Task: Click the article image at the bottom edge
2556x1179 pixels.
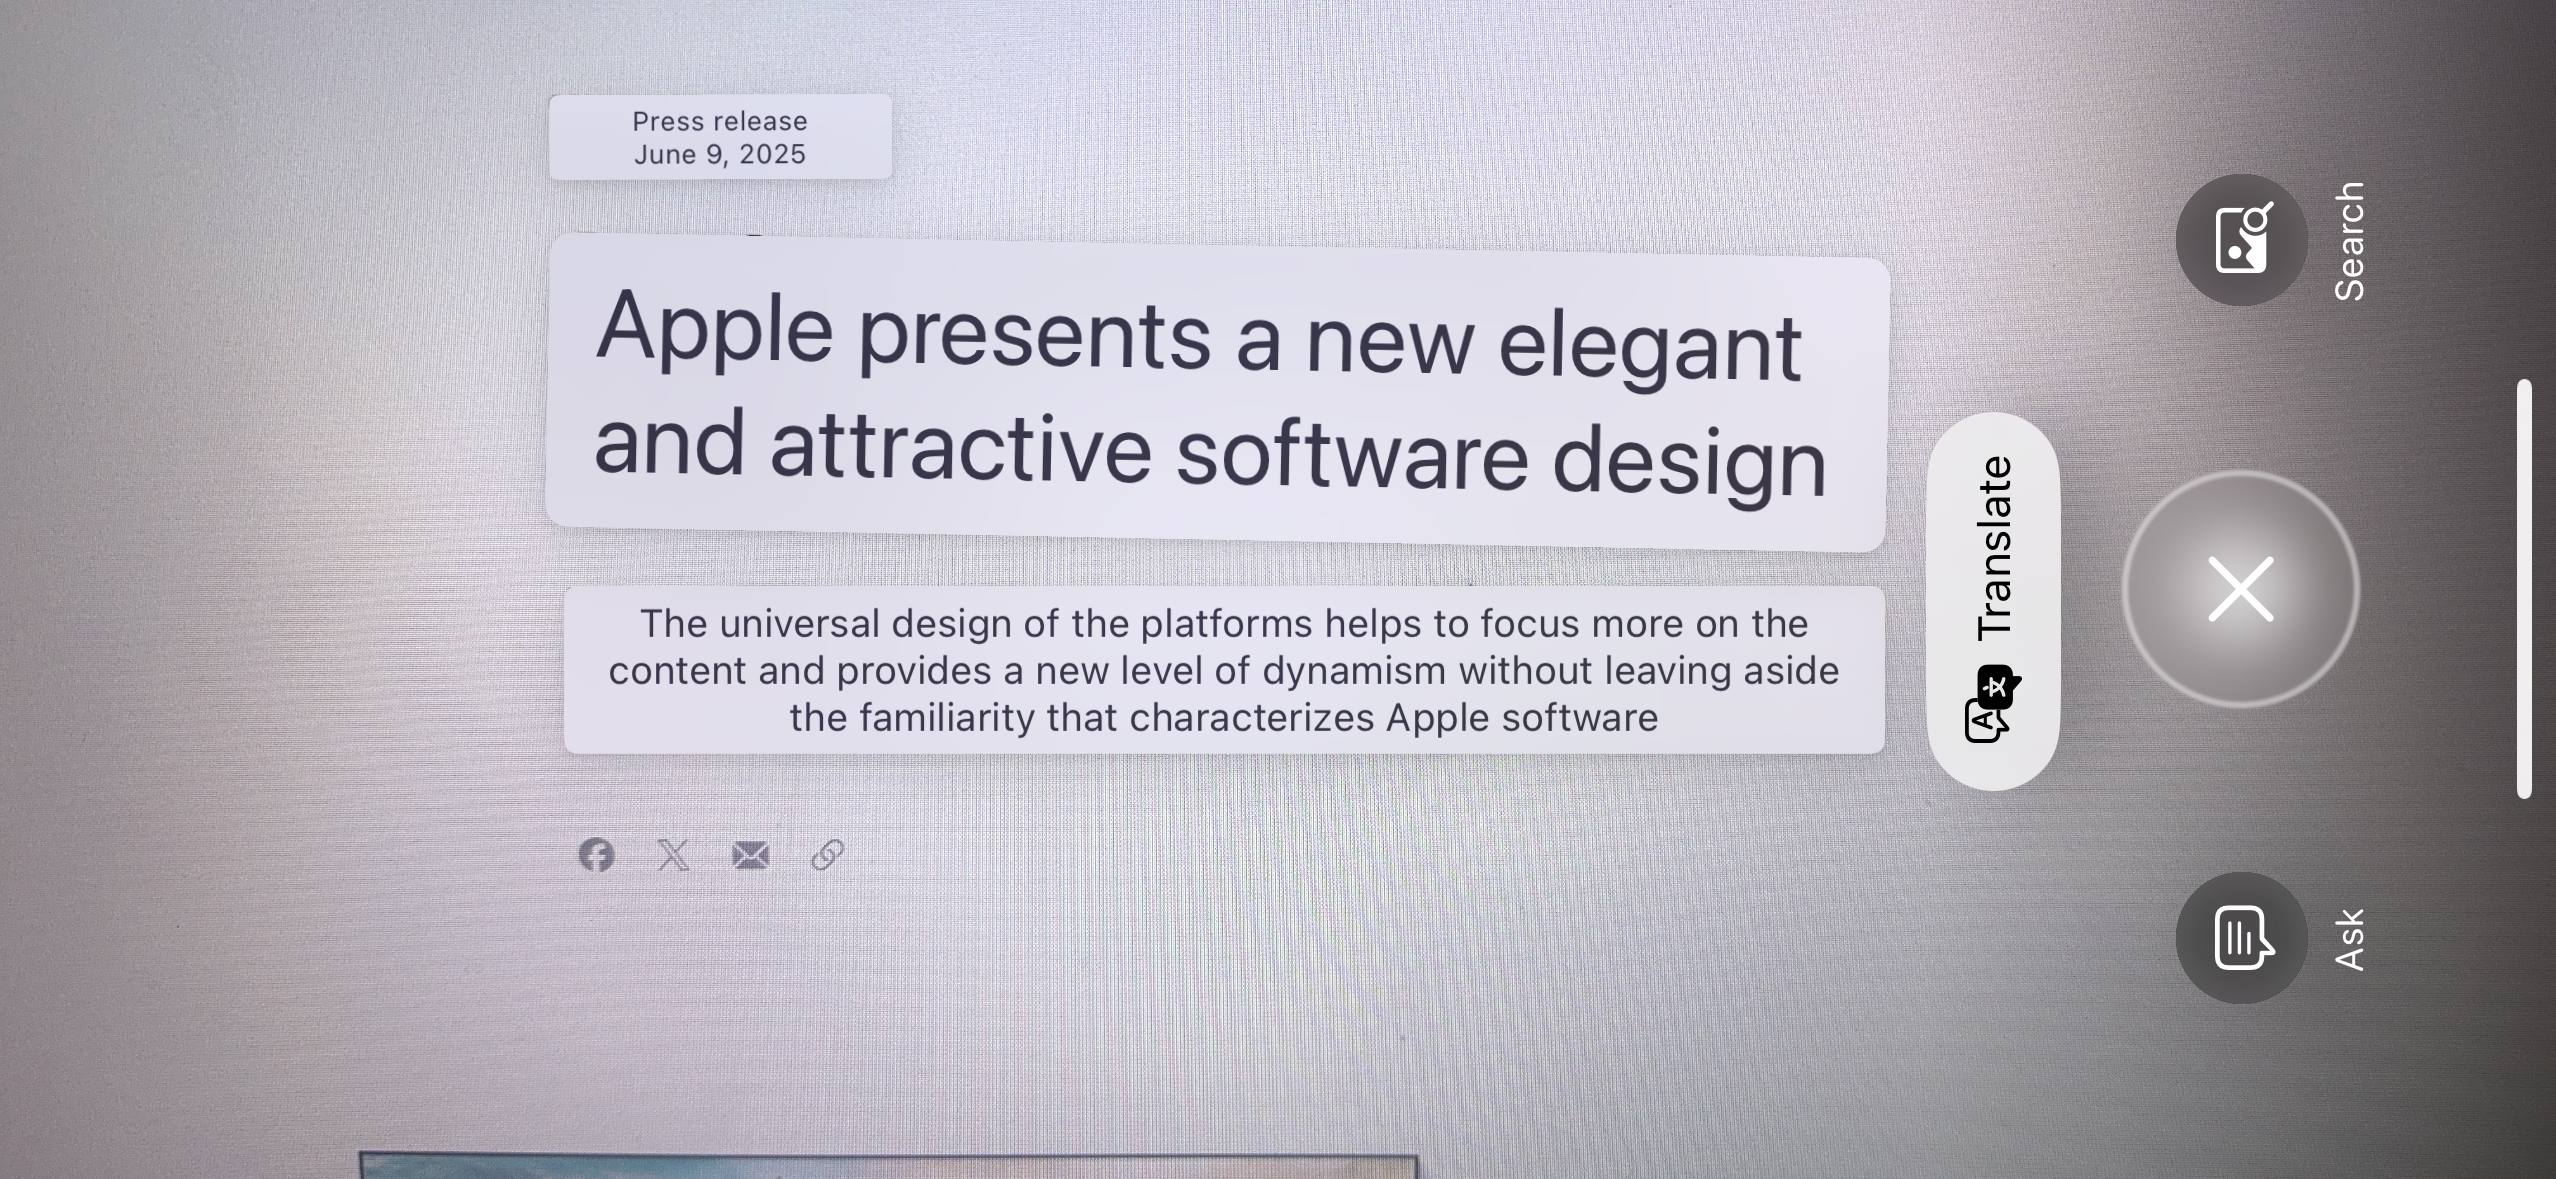Action: click(x=888, y=1166)
